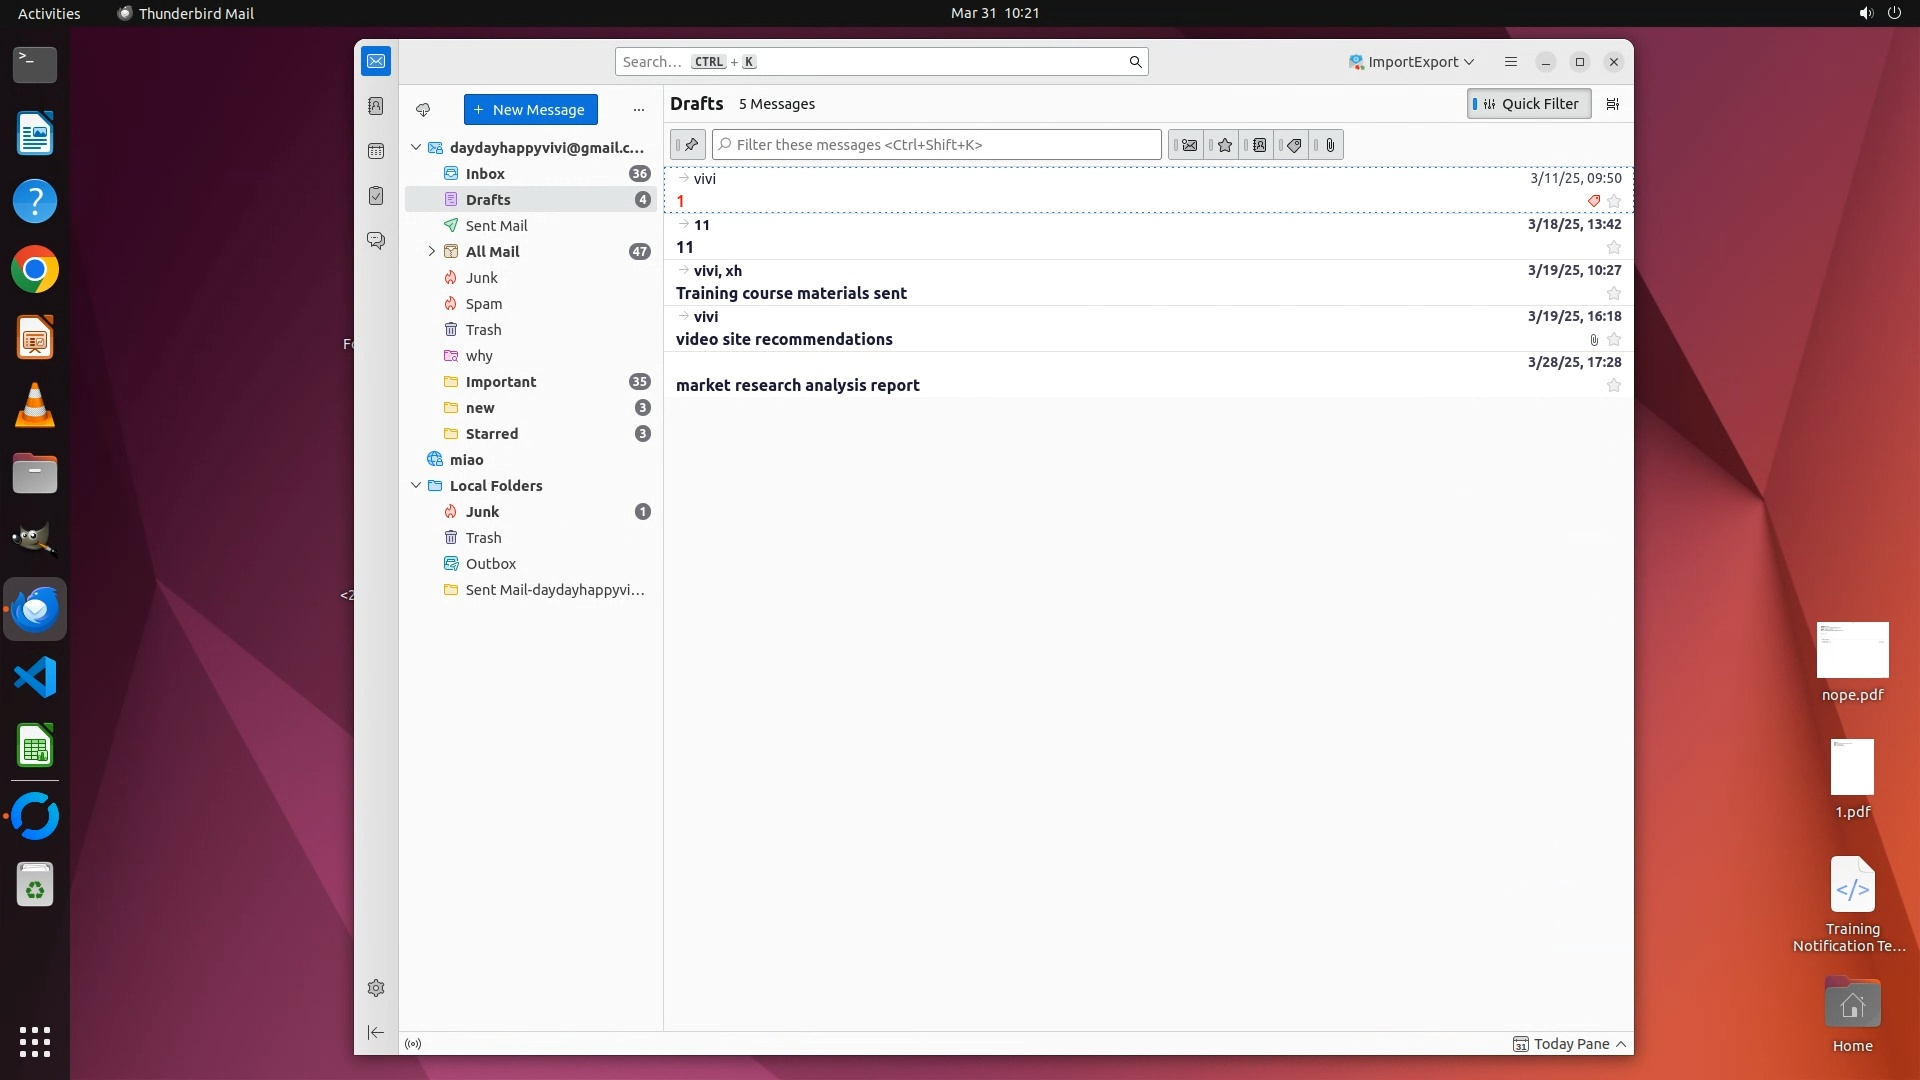This screenshot has height=1080, width=1920.
Task: Open the Address Book space
Action: (376, 106)
